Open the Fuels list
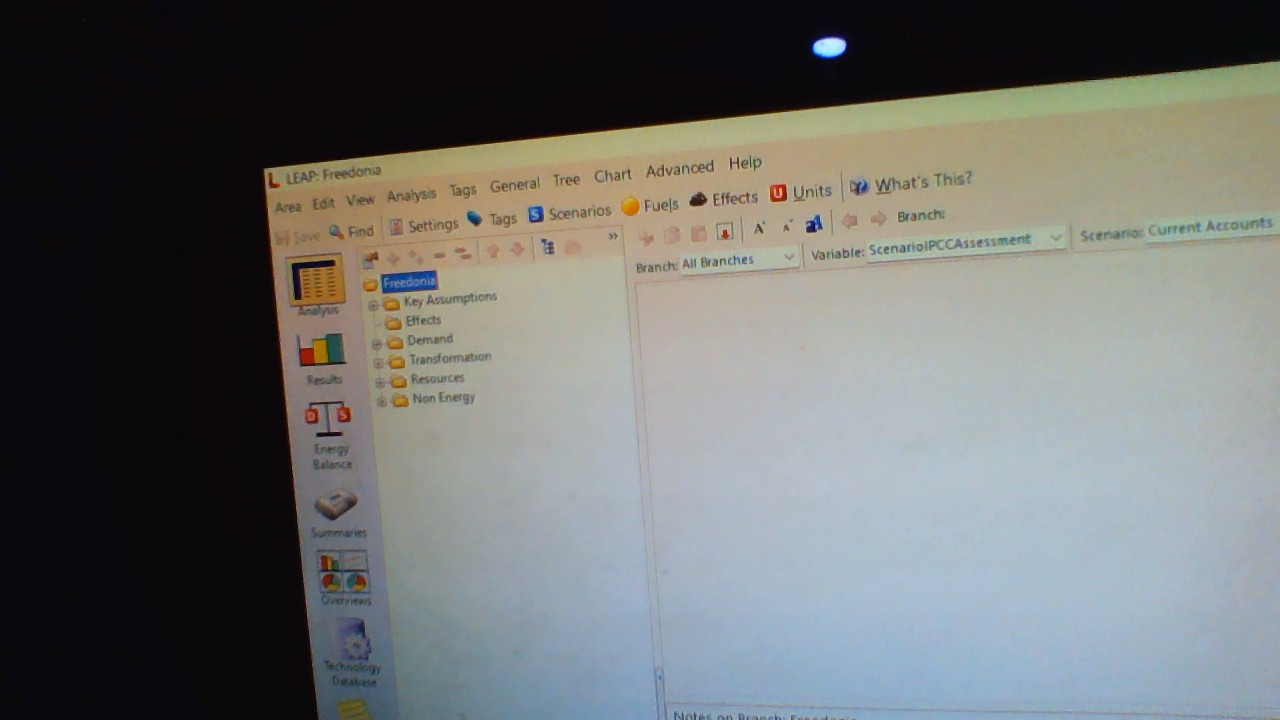The width and height of the screenshot is (1280, 720). pyautogui.click(x=650, y=205)
